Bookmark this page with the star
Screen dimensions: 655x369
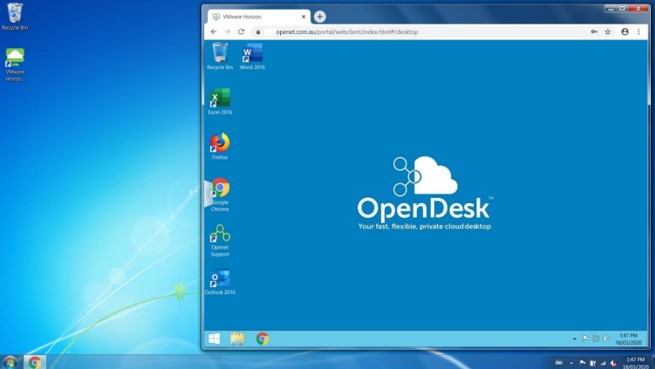608,32
